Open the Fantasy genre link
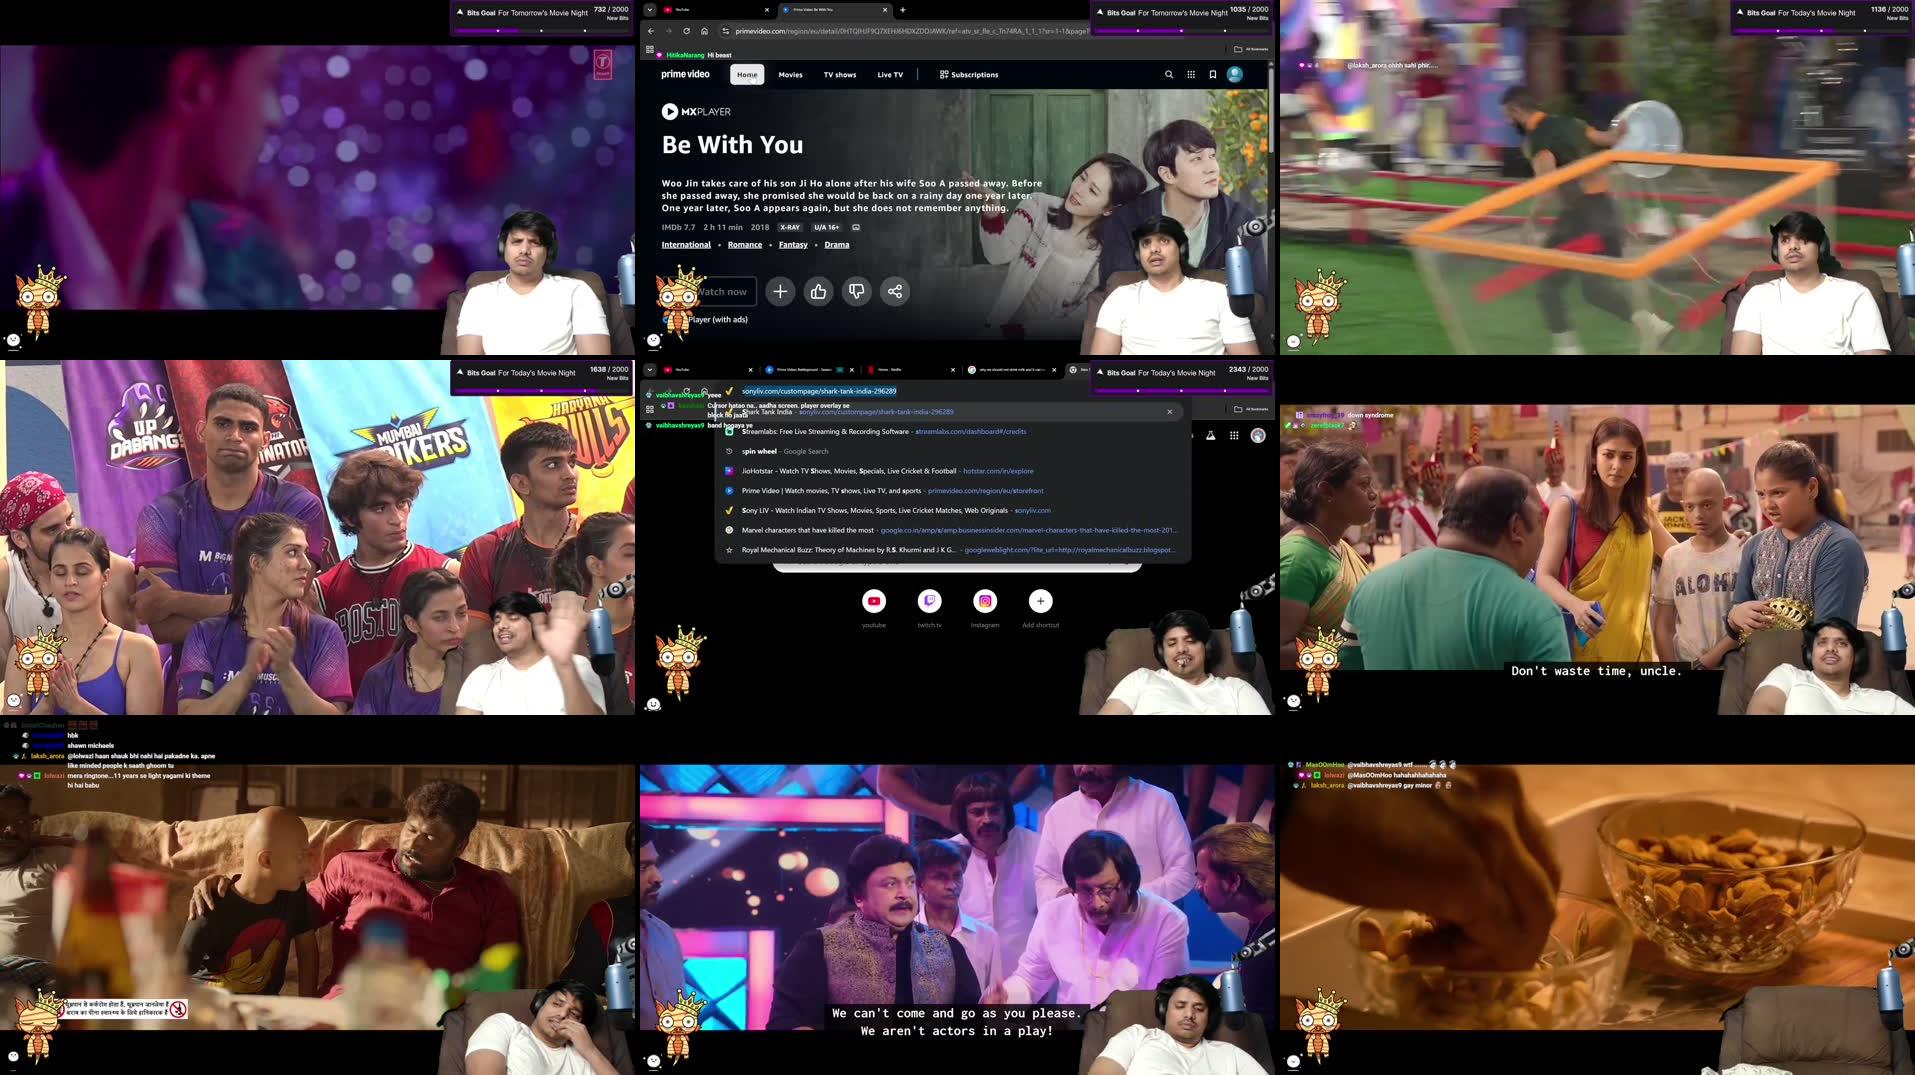 (793, 244)
